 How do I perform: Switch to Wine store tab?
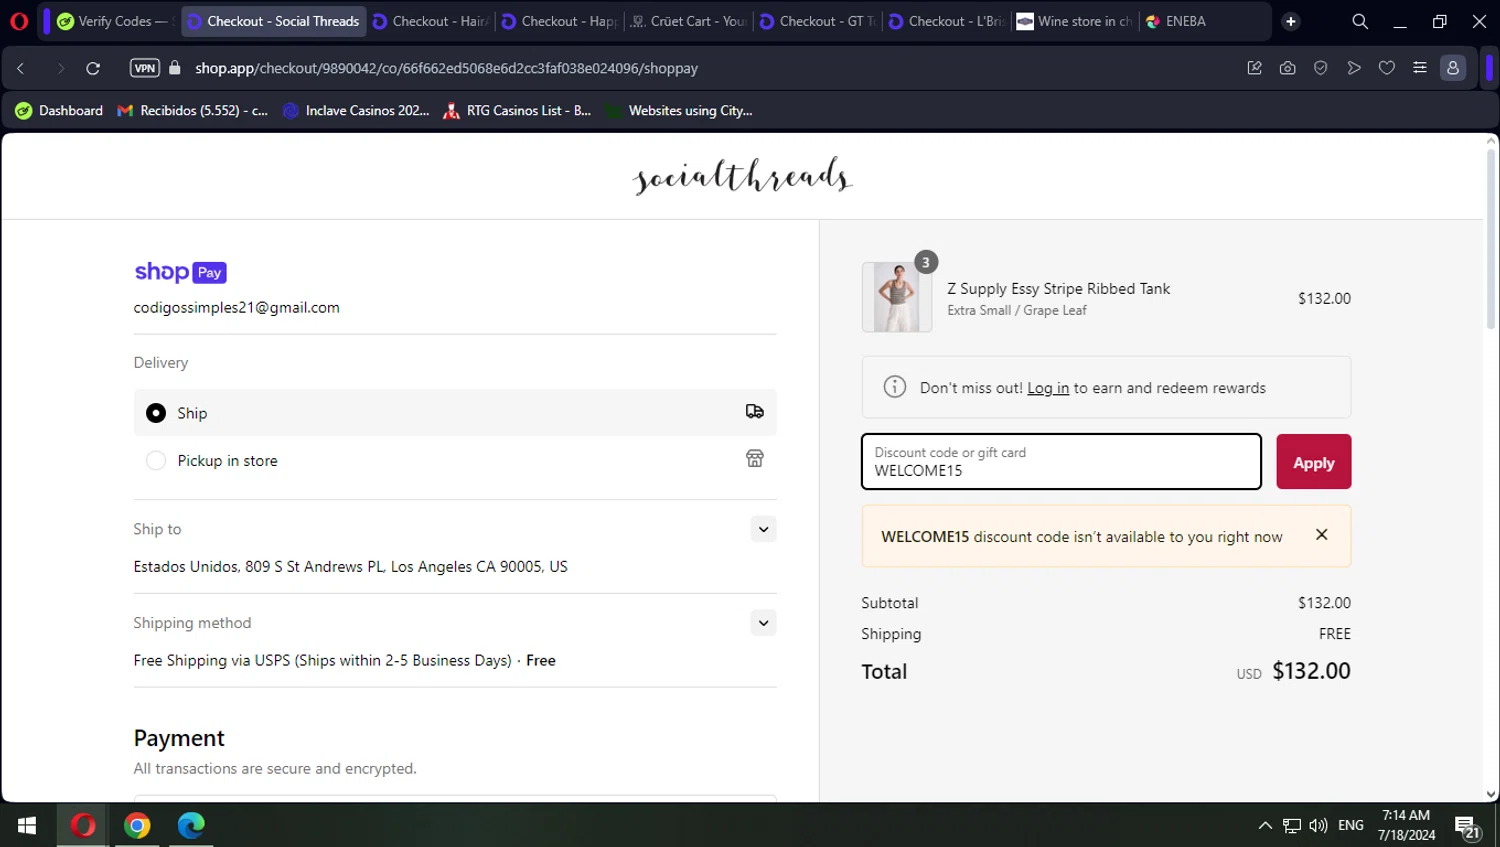pos(1076,21)
